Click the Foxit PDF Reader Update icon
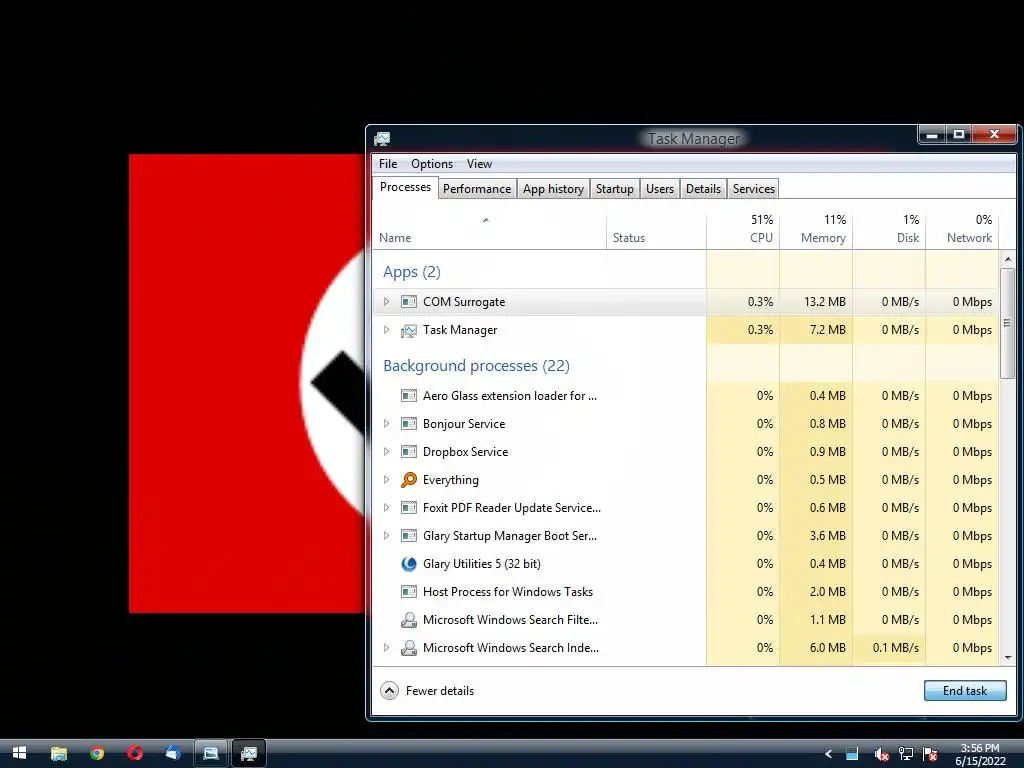Image resolution: width=1024 pixels, height=768 pixels. (409, 508)
